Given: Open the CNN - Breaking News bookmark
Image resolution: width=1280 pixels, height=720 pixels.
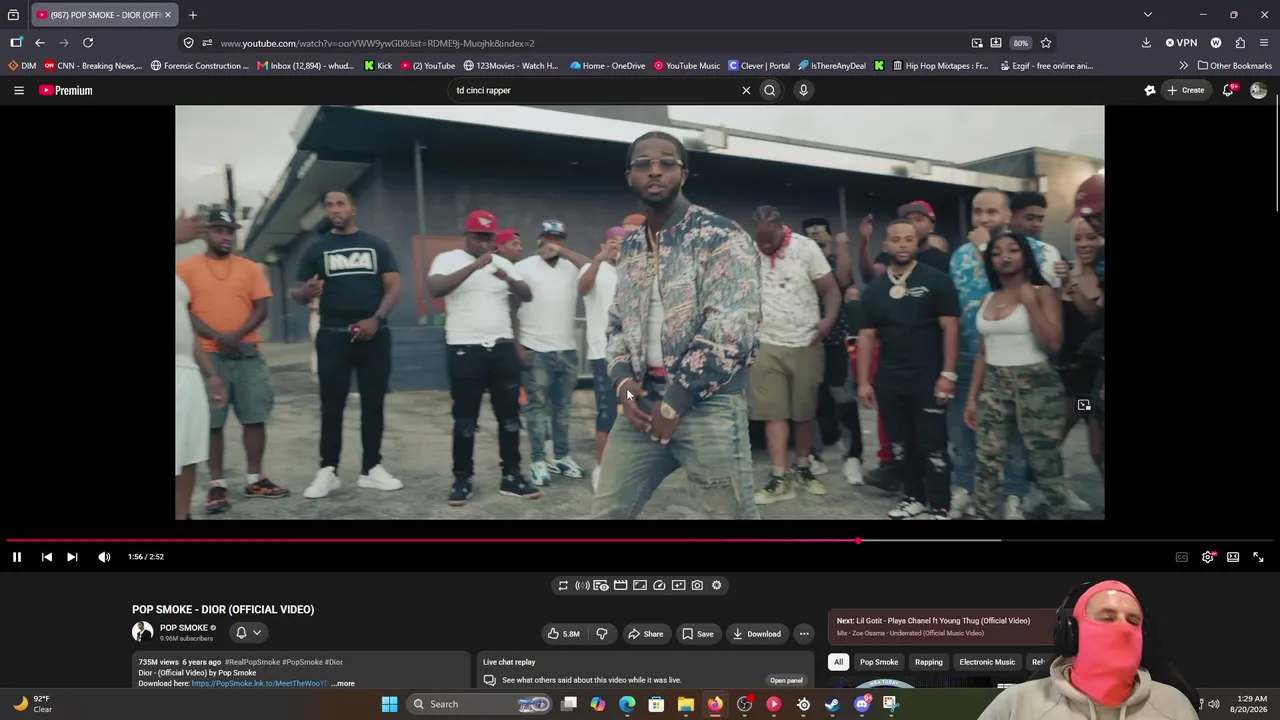Looking at the screenshot, I should pos(93,66).
